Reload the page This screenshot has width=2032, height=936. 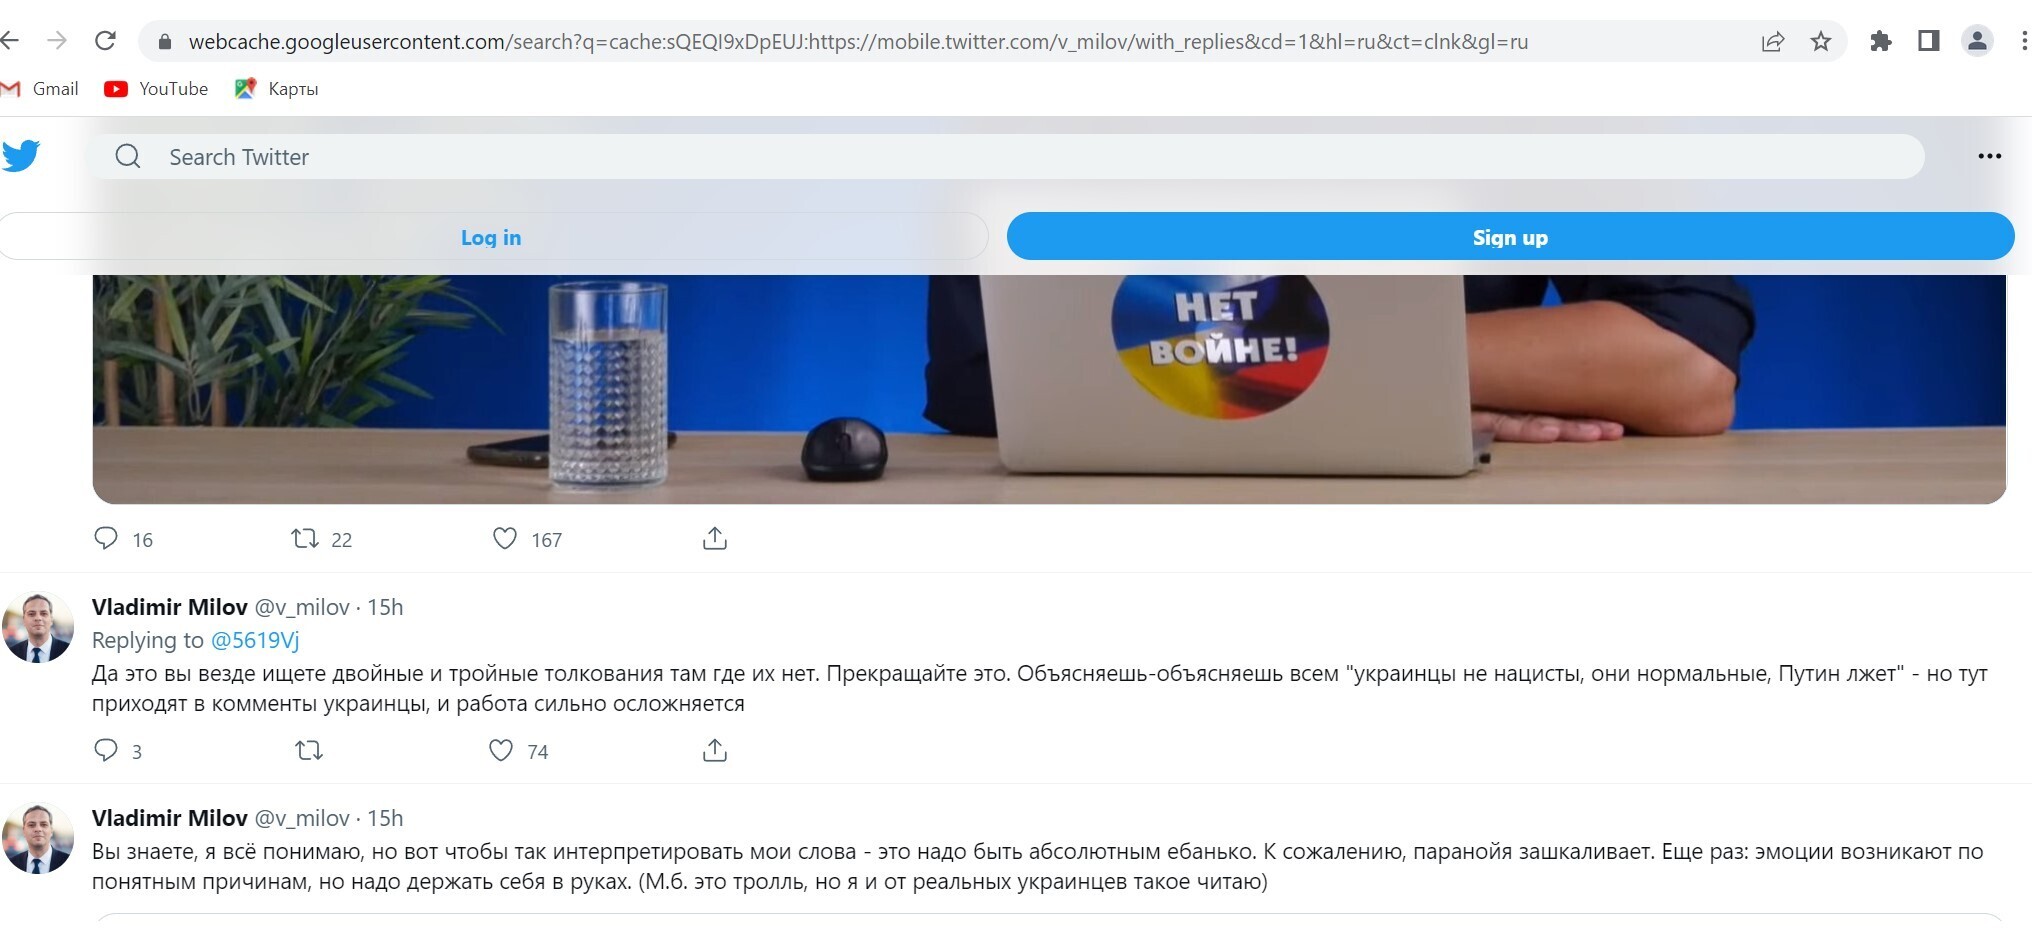click(105, 41)
